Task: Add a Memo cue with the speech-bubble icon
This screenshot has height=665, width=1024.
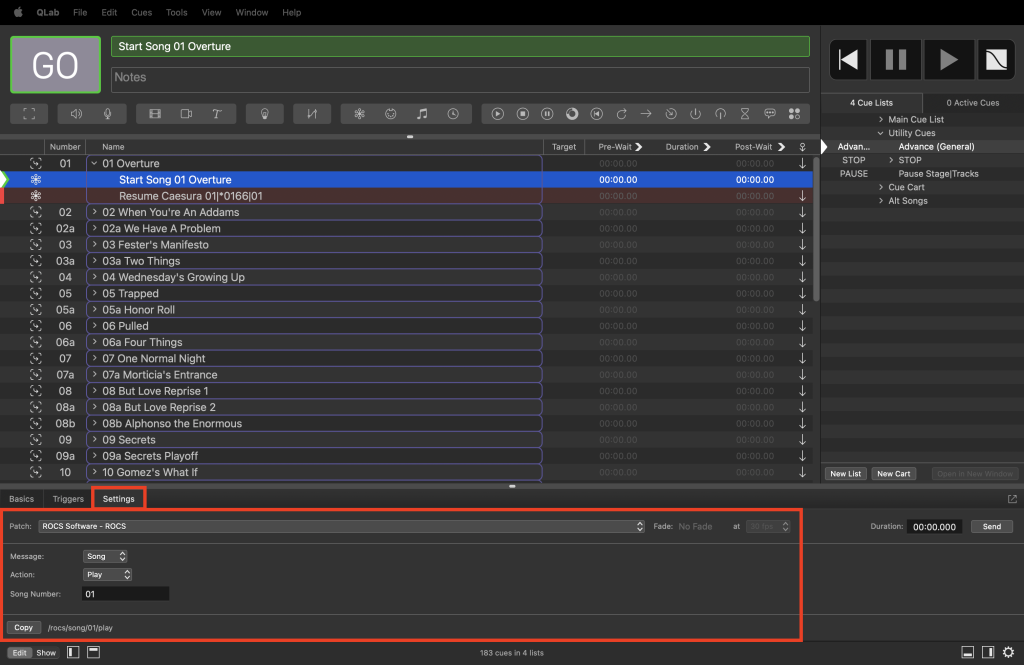Action: click(770, 114)
